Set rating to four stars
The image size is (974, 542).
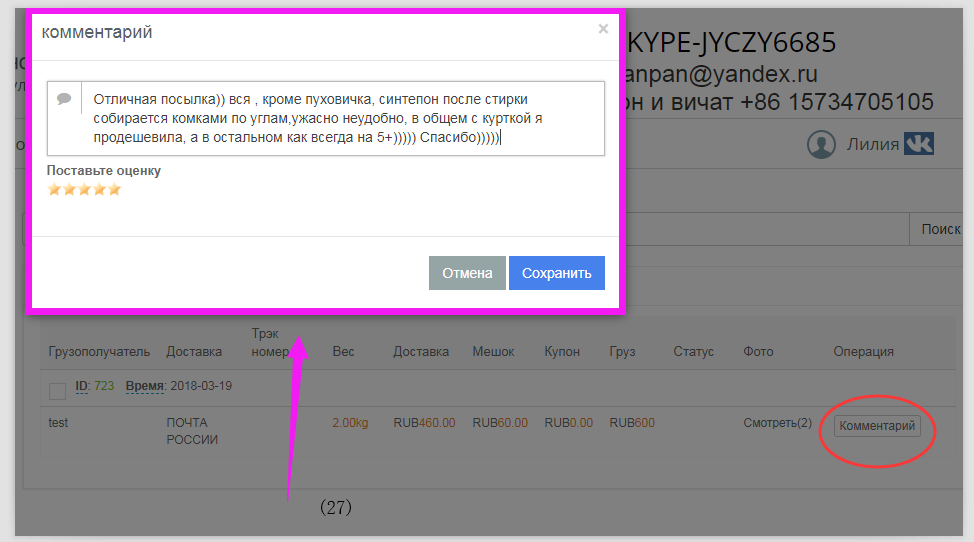click(99, 190)
